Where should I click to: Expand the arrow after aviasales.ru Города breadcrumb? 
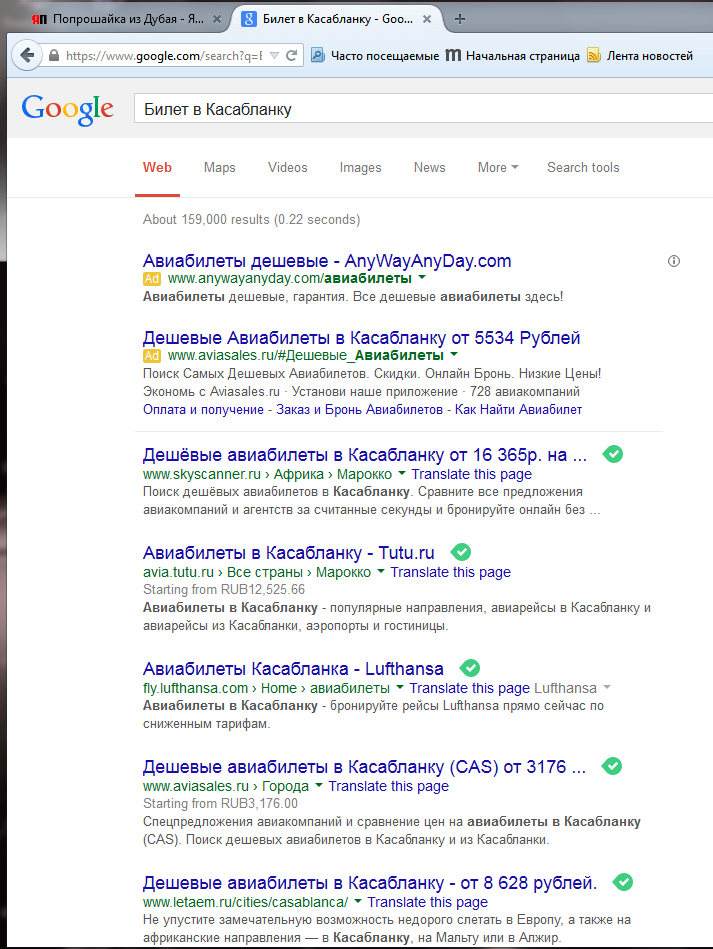pyautogui.click(x=319, y=786)
